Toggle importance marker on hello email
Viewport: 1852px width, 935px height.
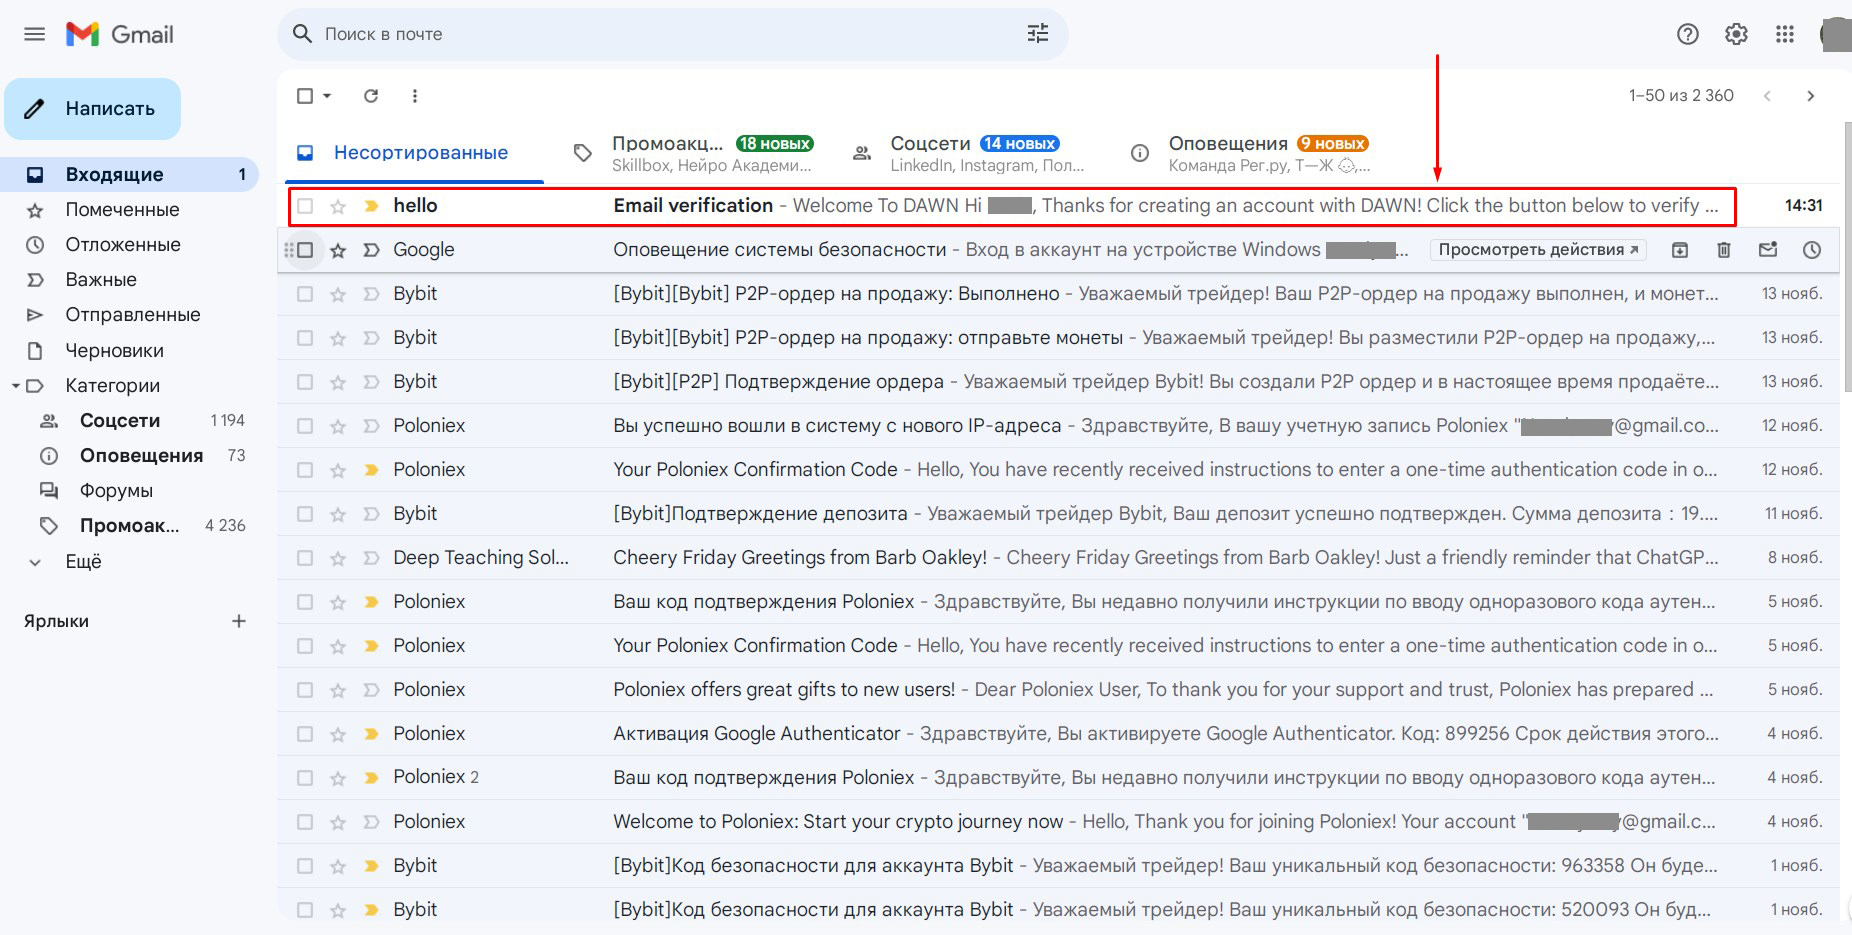[x=371, y=206]
